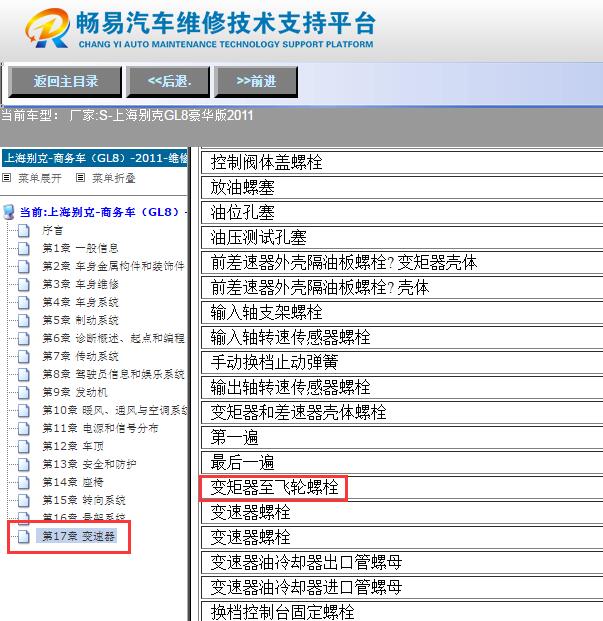Viewport: 603px width, 621px height.
Task: Open 第13章 安全和防护 chapter
Action: (89, 464)
